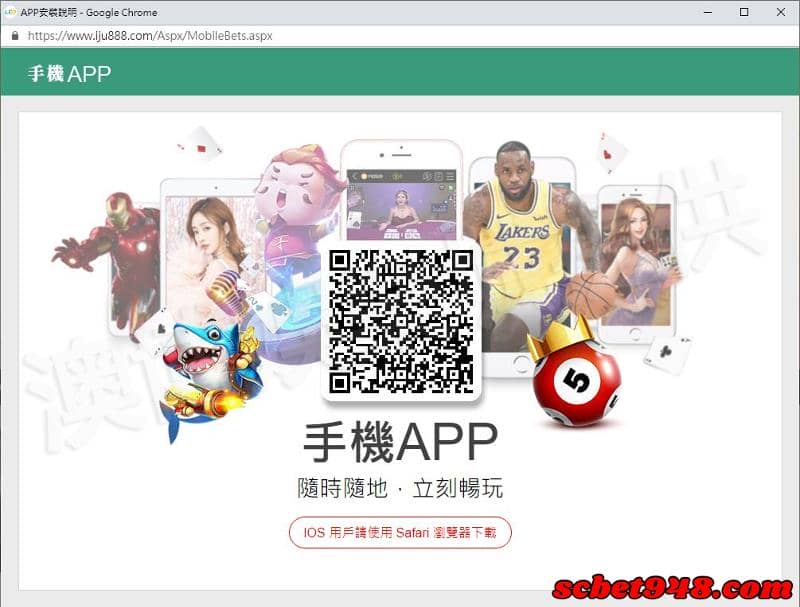This screenshot has width=800, height=607.
Task: Click the right phone with card dealer
Action: pyautogui.click(x=636, y=264)
